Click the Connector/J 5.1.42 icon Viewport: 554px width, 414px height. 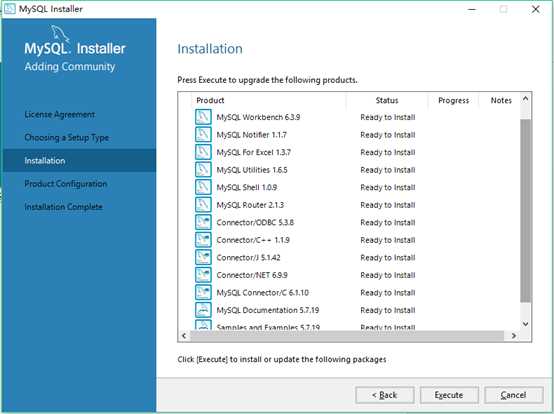coord(203,257)
